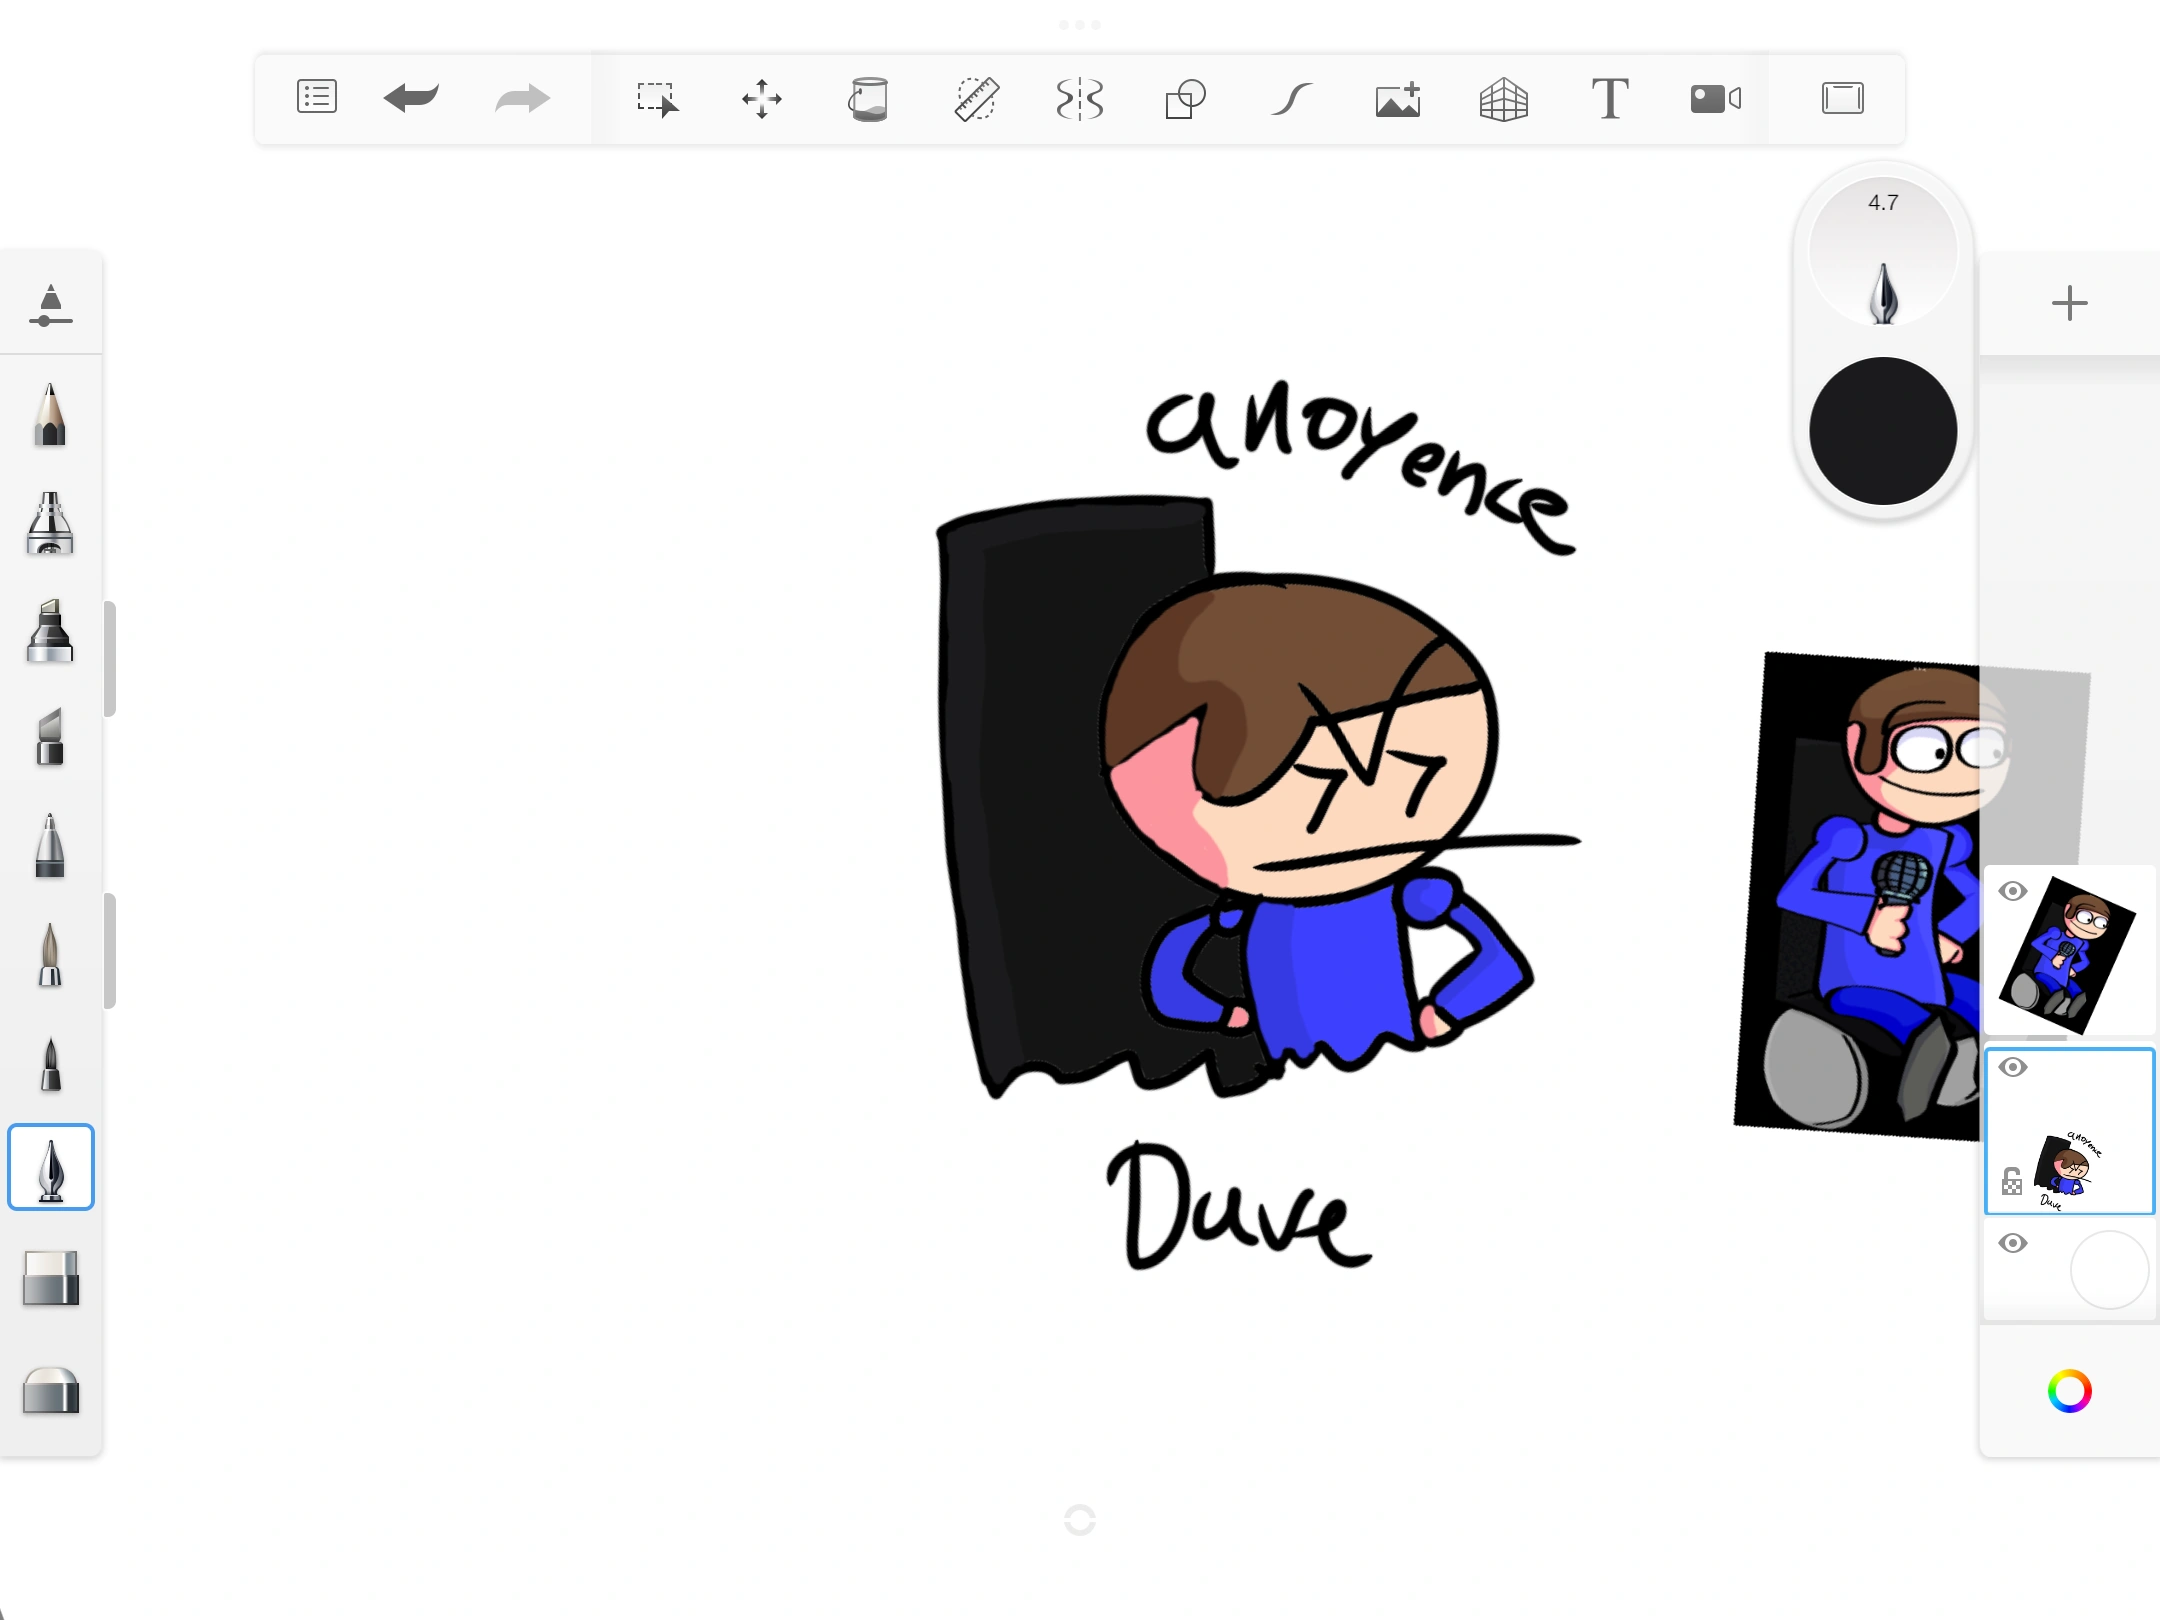Activate the Ruler tool
The width and height of the screenshot is (2160, 1620).
[976, 98]
